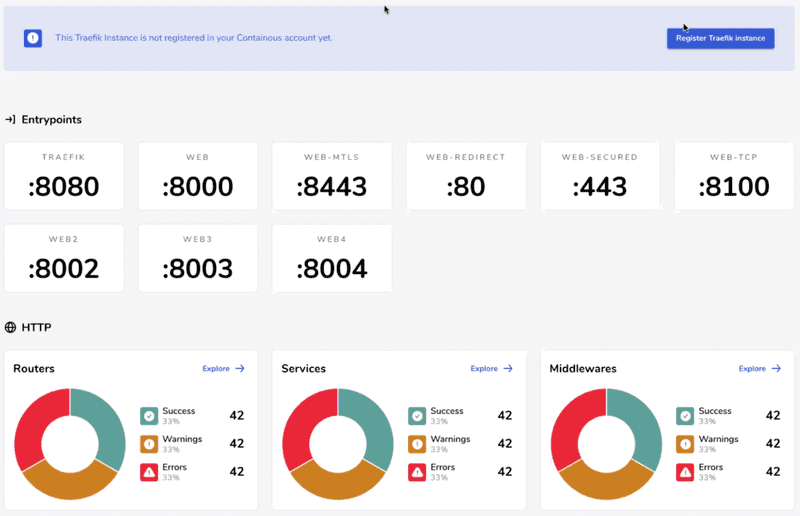This screenshot has height=516, width=800.
Task: Click the HTTP globe icon
Action: [10, 327]
